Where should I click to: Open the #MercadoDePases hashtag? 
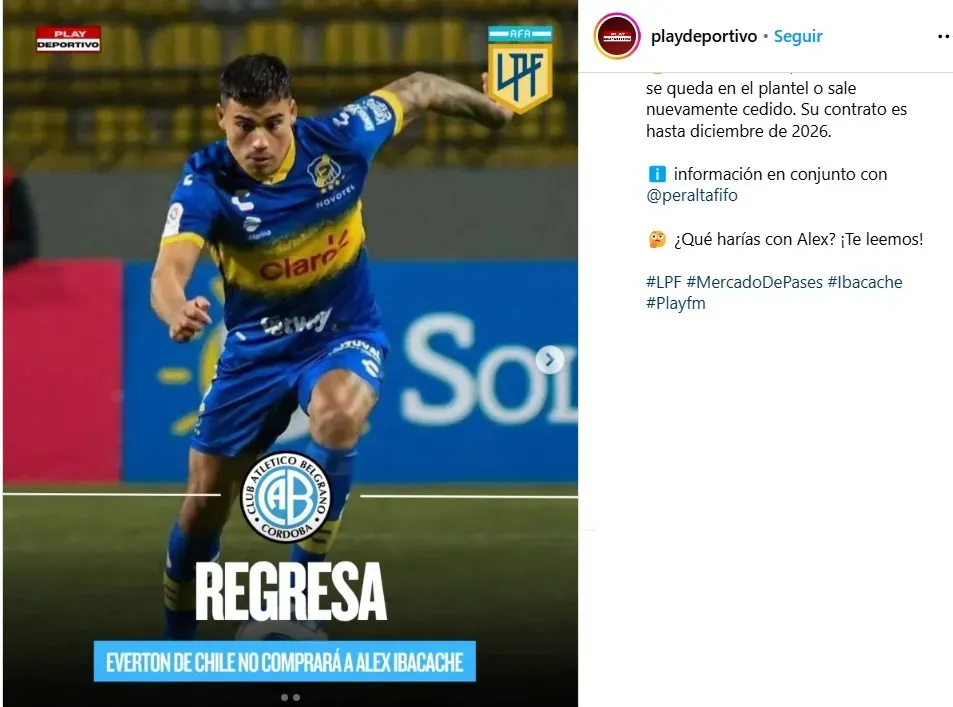click(x=754, y=282)
